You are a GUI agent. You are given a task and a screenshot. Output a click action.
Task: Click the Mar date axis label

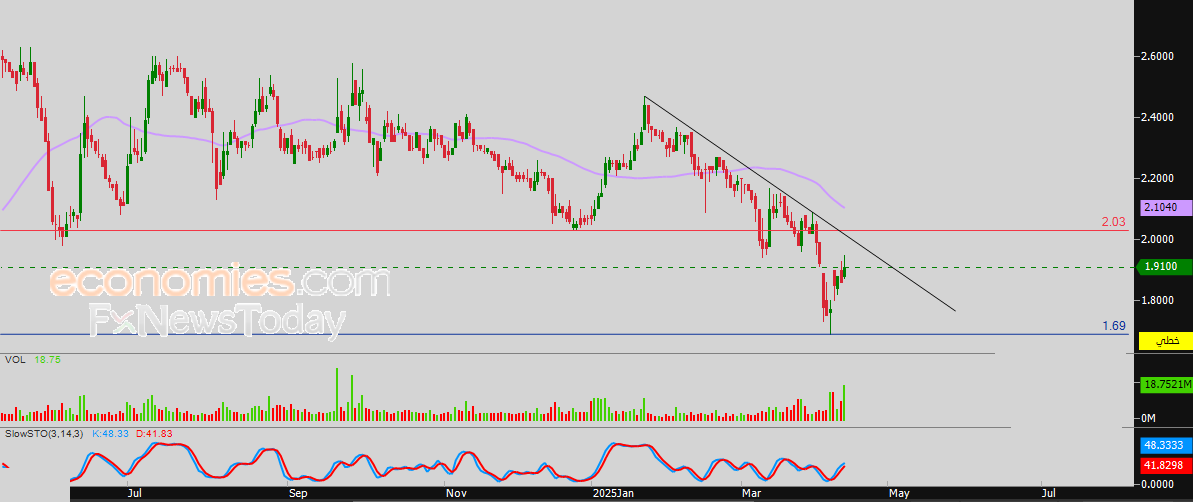pos(752,494)
